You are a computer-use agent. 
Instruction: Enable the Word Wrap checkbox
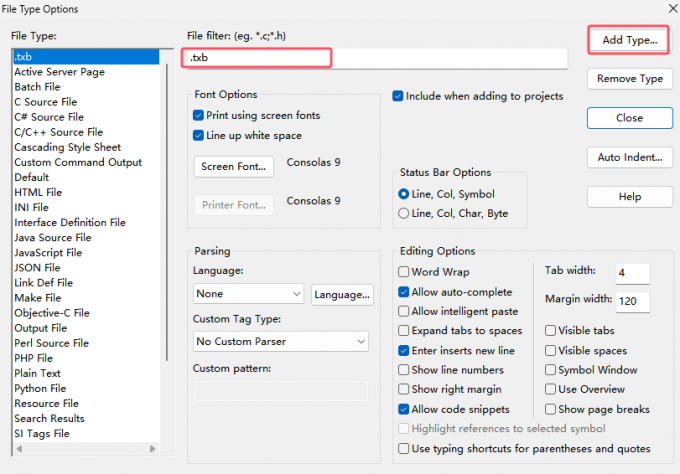404,272
